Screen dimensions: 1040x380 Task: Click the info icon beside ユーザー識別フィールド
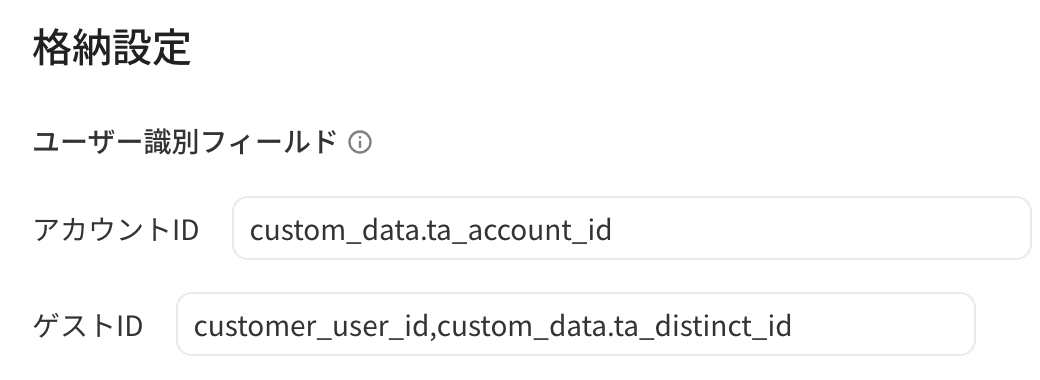pos(360,142)
